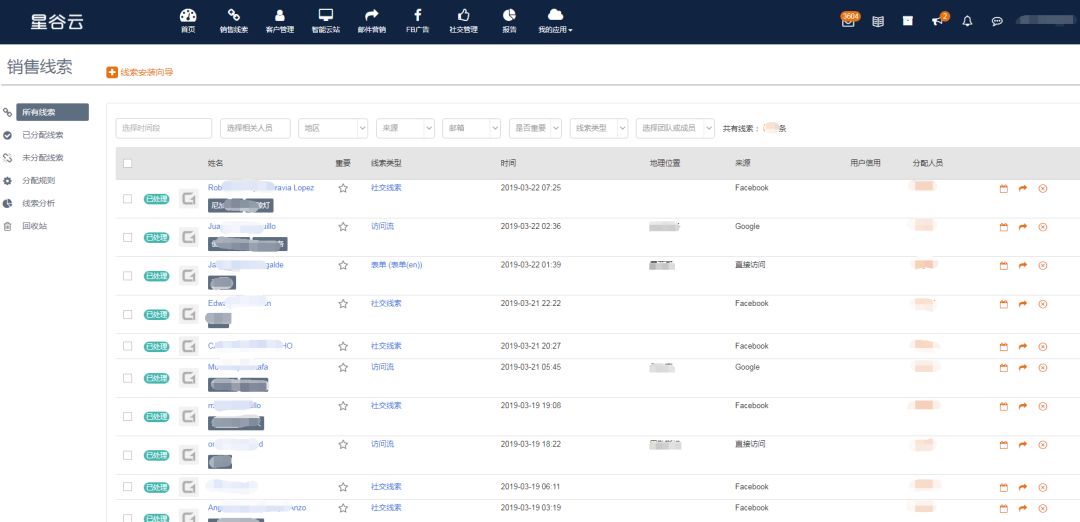Open 线索分析 in the left sidebar
This screenshot has width=1080, height=522.
point(39,203)
